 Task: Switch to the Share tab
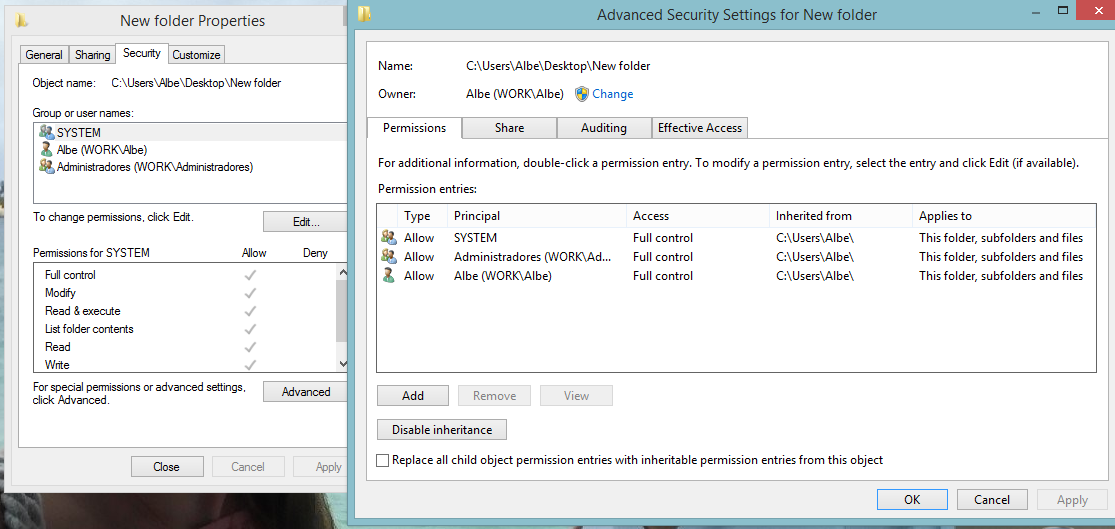pyautogui.click(x=509, y=128)
